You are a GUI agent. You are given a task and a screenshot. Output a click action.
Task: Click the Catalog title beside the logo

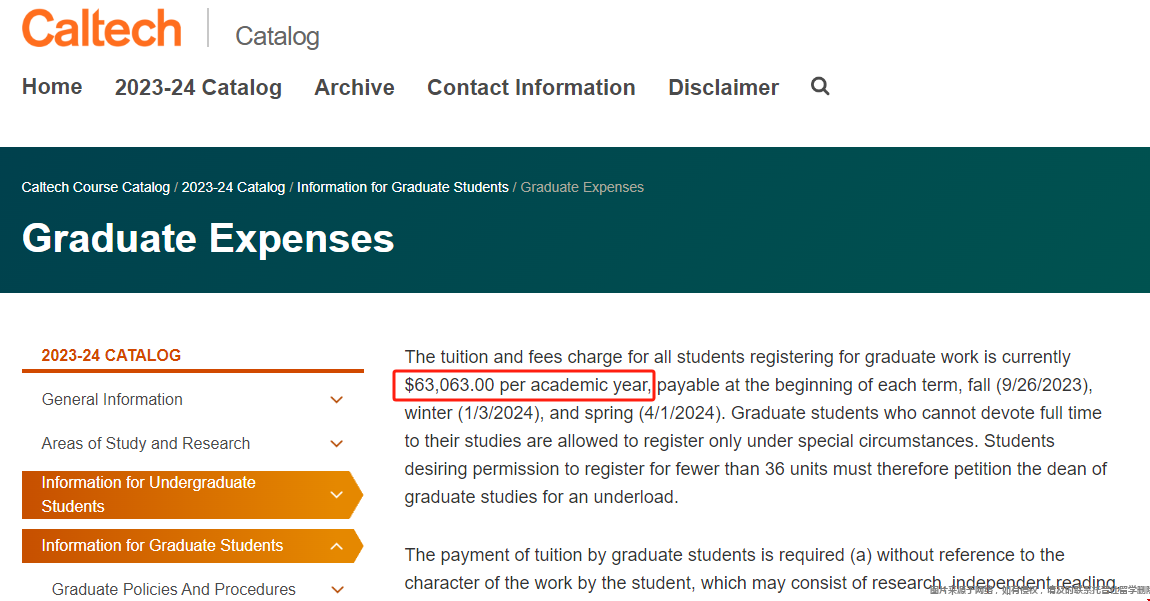(x=277, y=37)
